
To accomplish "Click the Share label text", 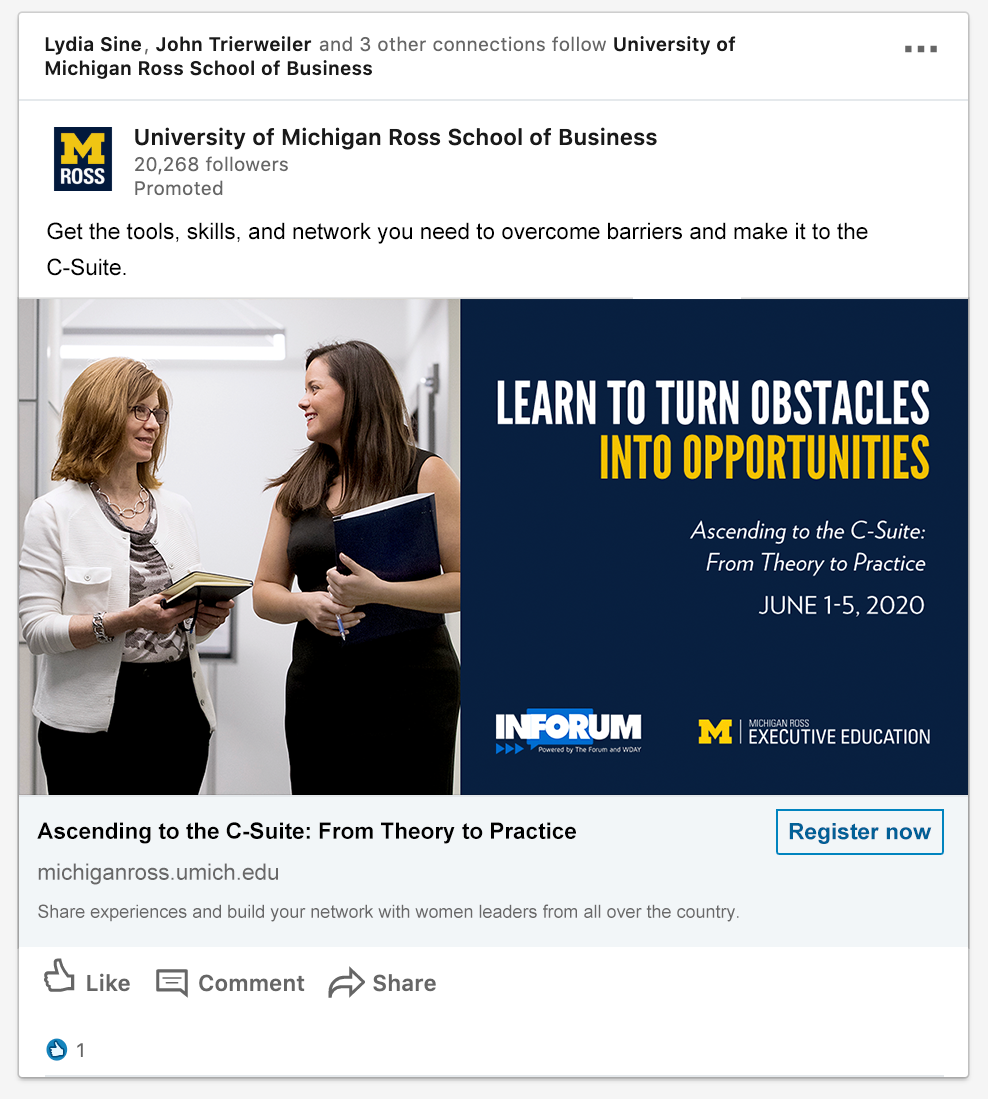I will (x=404, y=983).
